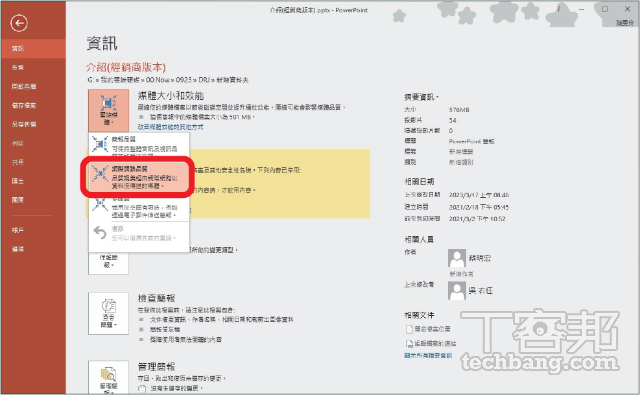Click the last modified date 2023/3/17 value
The height and width of the screenshot is (395, 640).
pos(479,195)
